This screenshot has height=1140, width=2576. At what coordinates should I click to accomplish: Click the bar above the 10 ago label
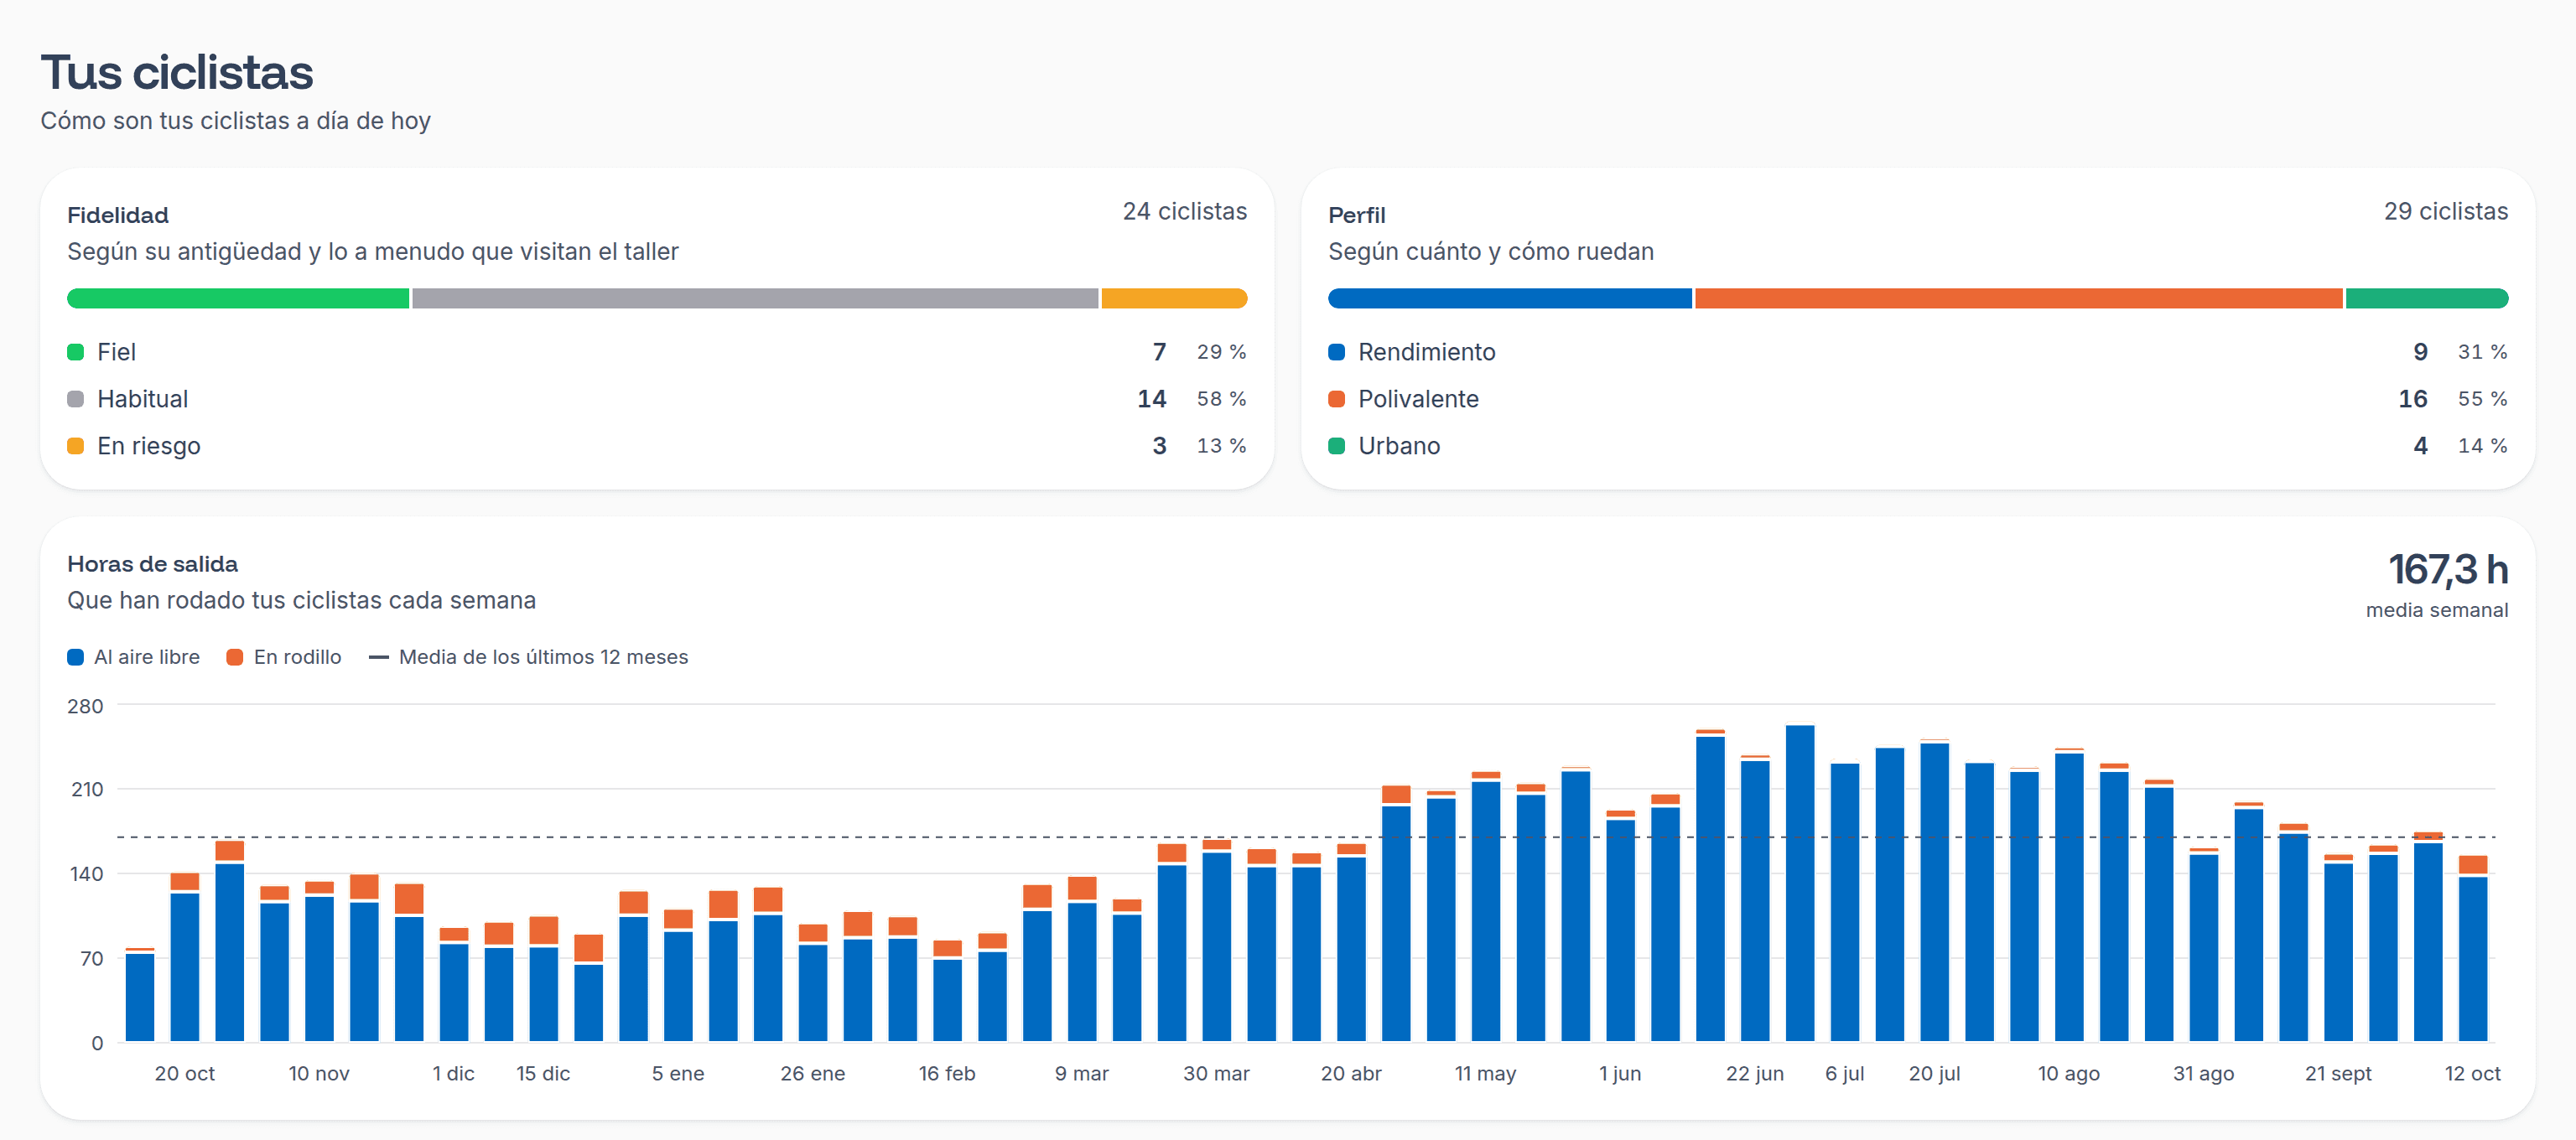point(2069,895)
